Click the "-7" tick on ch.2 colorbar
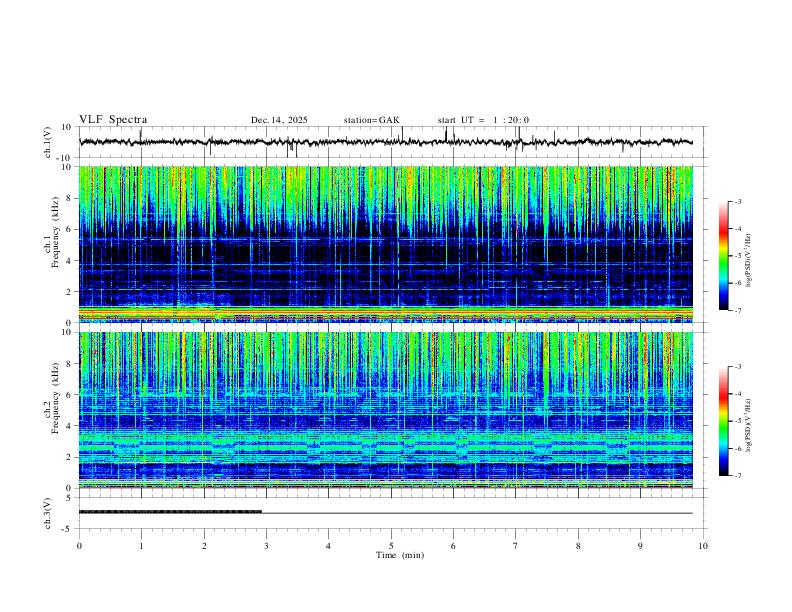This screenshot has width=792, height=612. coord(738,476)
